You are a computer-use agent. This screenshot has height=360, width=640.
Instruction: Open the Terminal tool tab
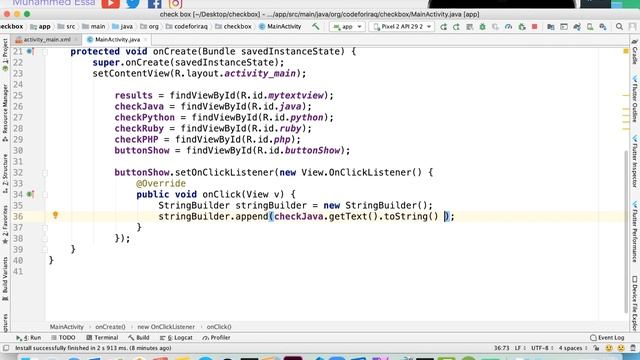[102, 338]
